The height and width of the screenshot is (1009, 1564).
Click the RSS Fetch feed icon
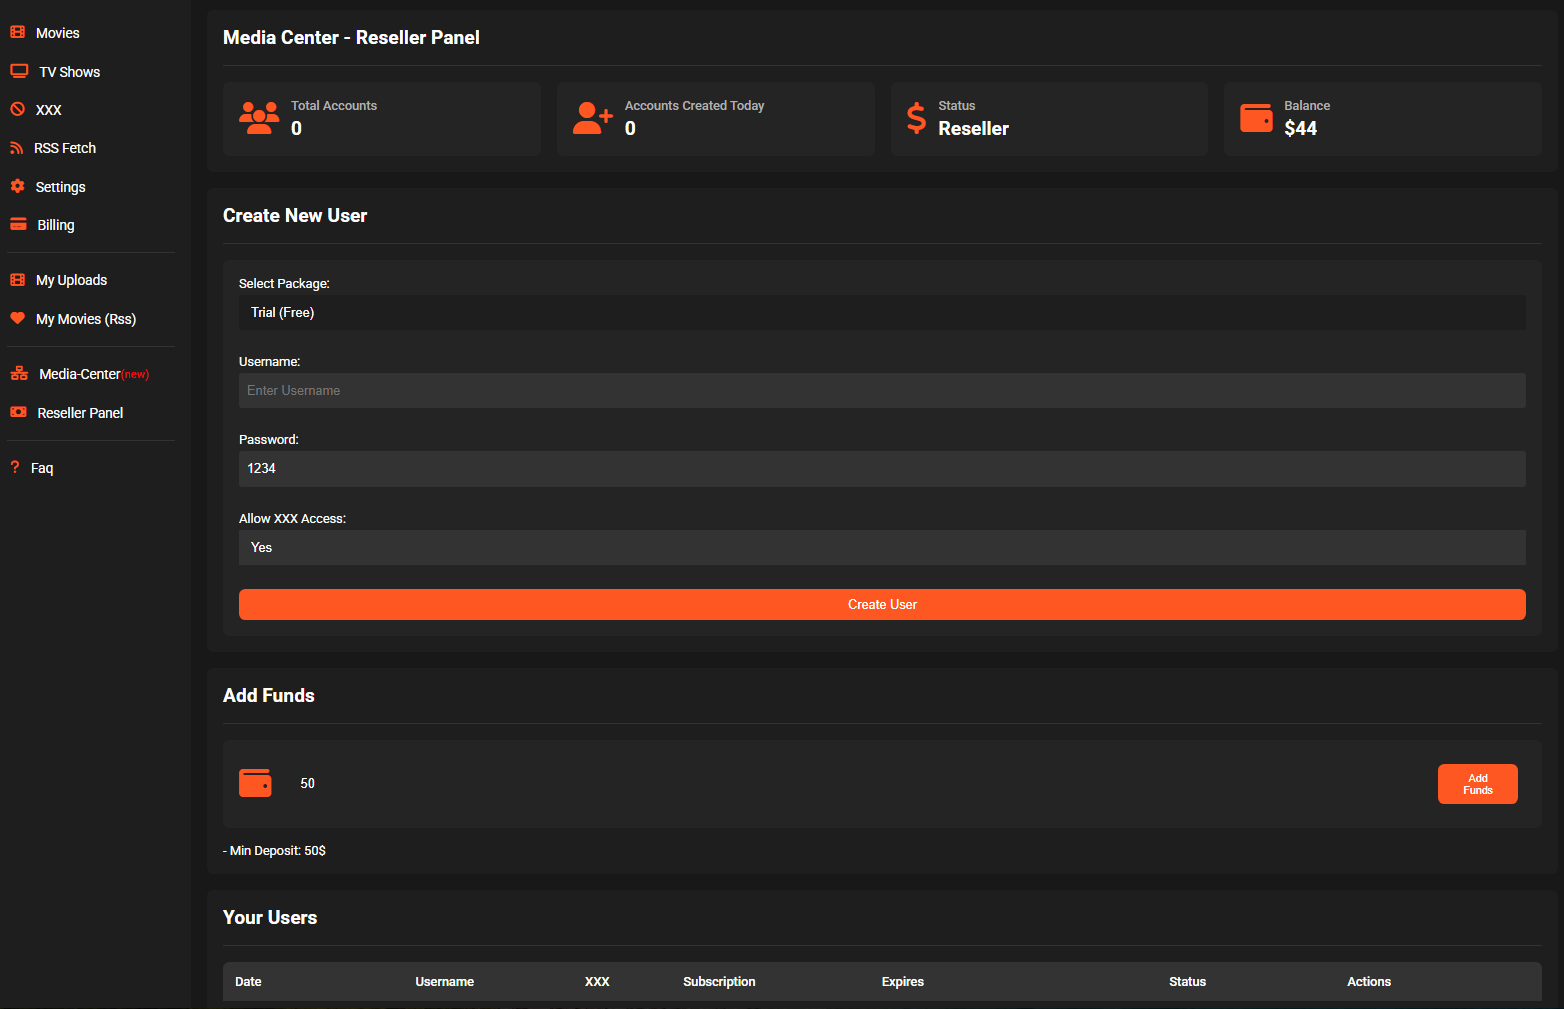[17, 148]
